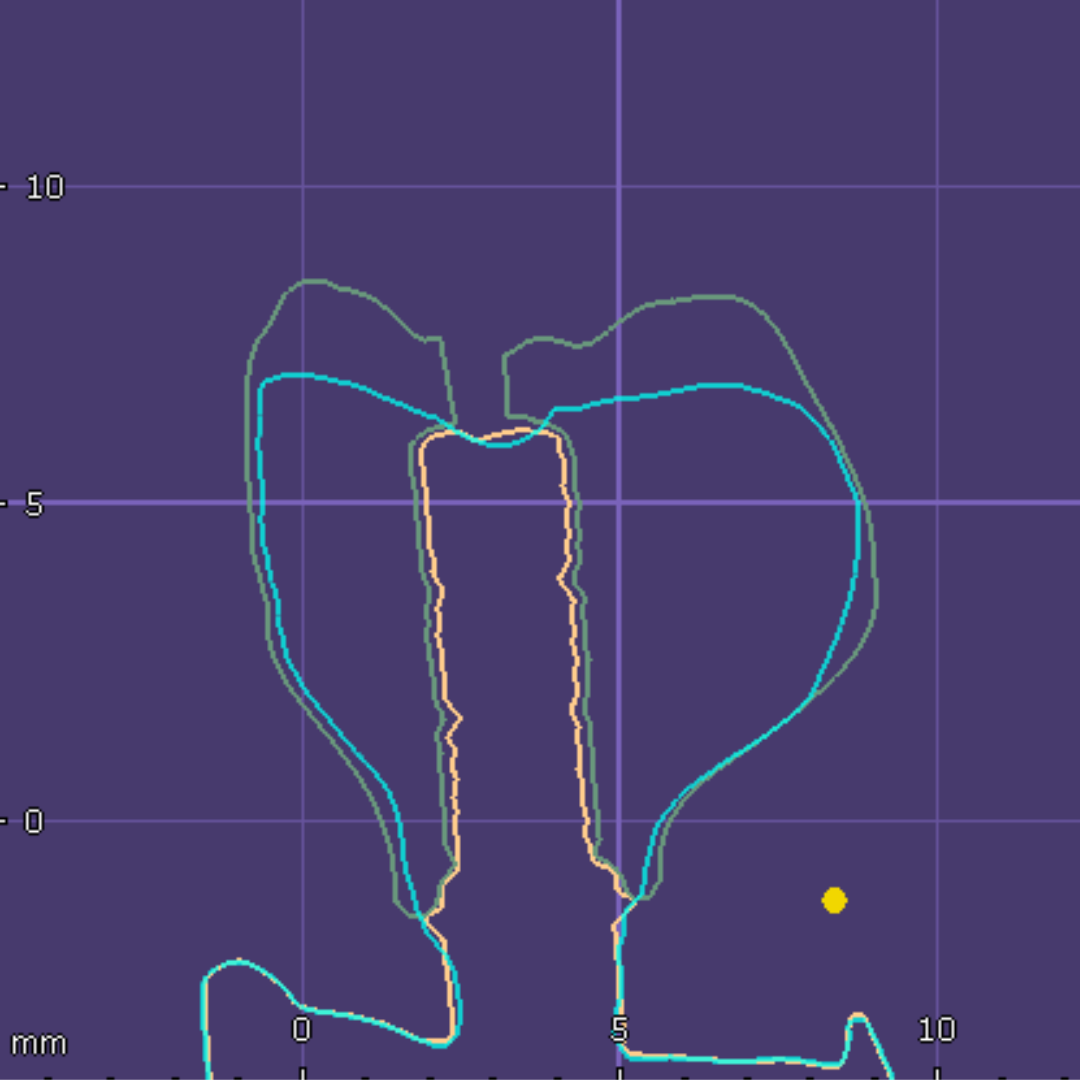Click the horizontal axis label 5
Screen dimensions: 1080x1080
619,1030
